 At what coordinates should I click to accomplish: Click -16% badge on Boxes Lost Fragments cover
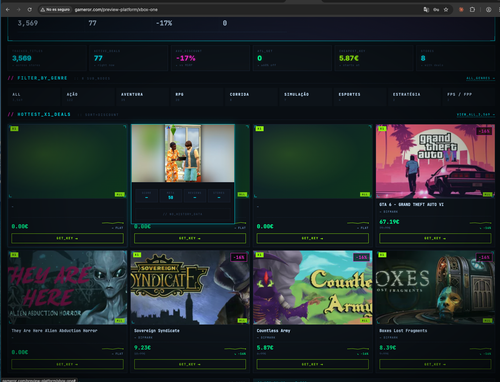coord(484,257)
